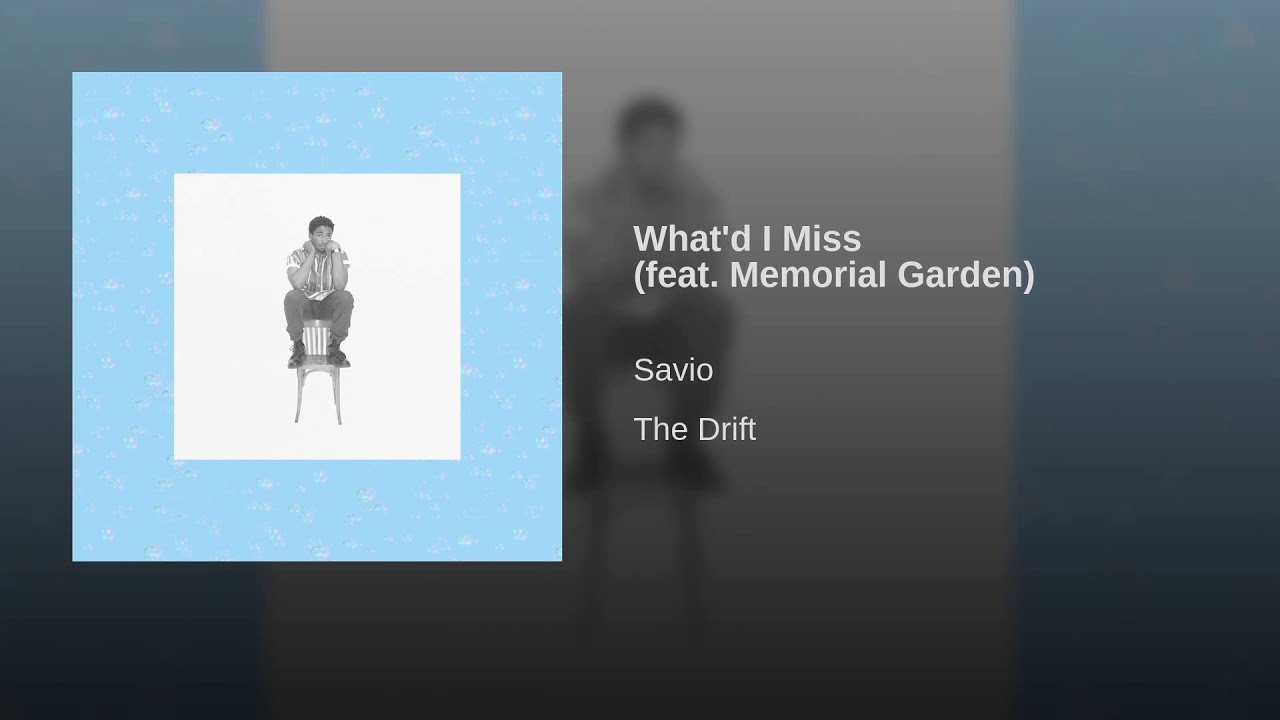
Task: Click the dark gray area below the cover
Action: coord(317,640)
